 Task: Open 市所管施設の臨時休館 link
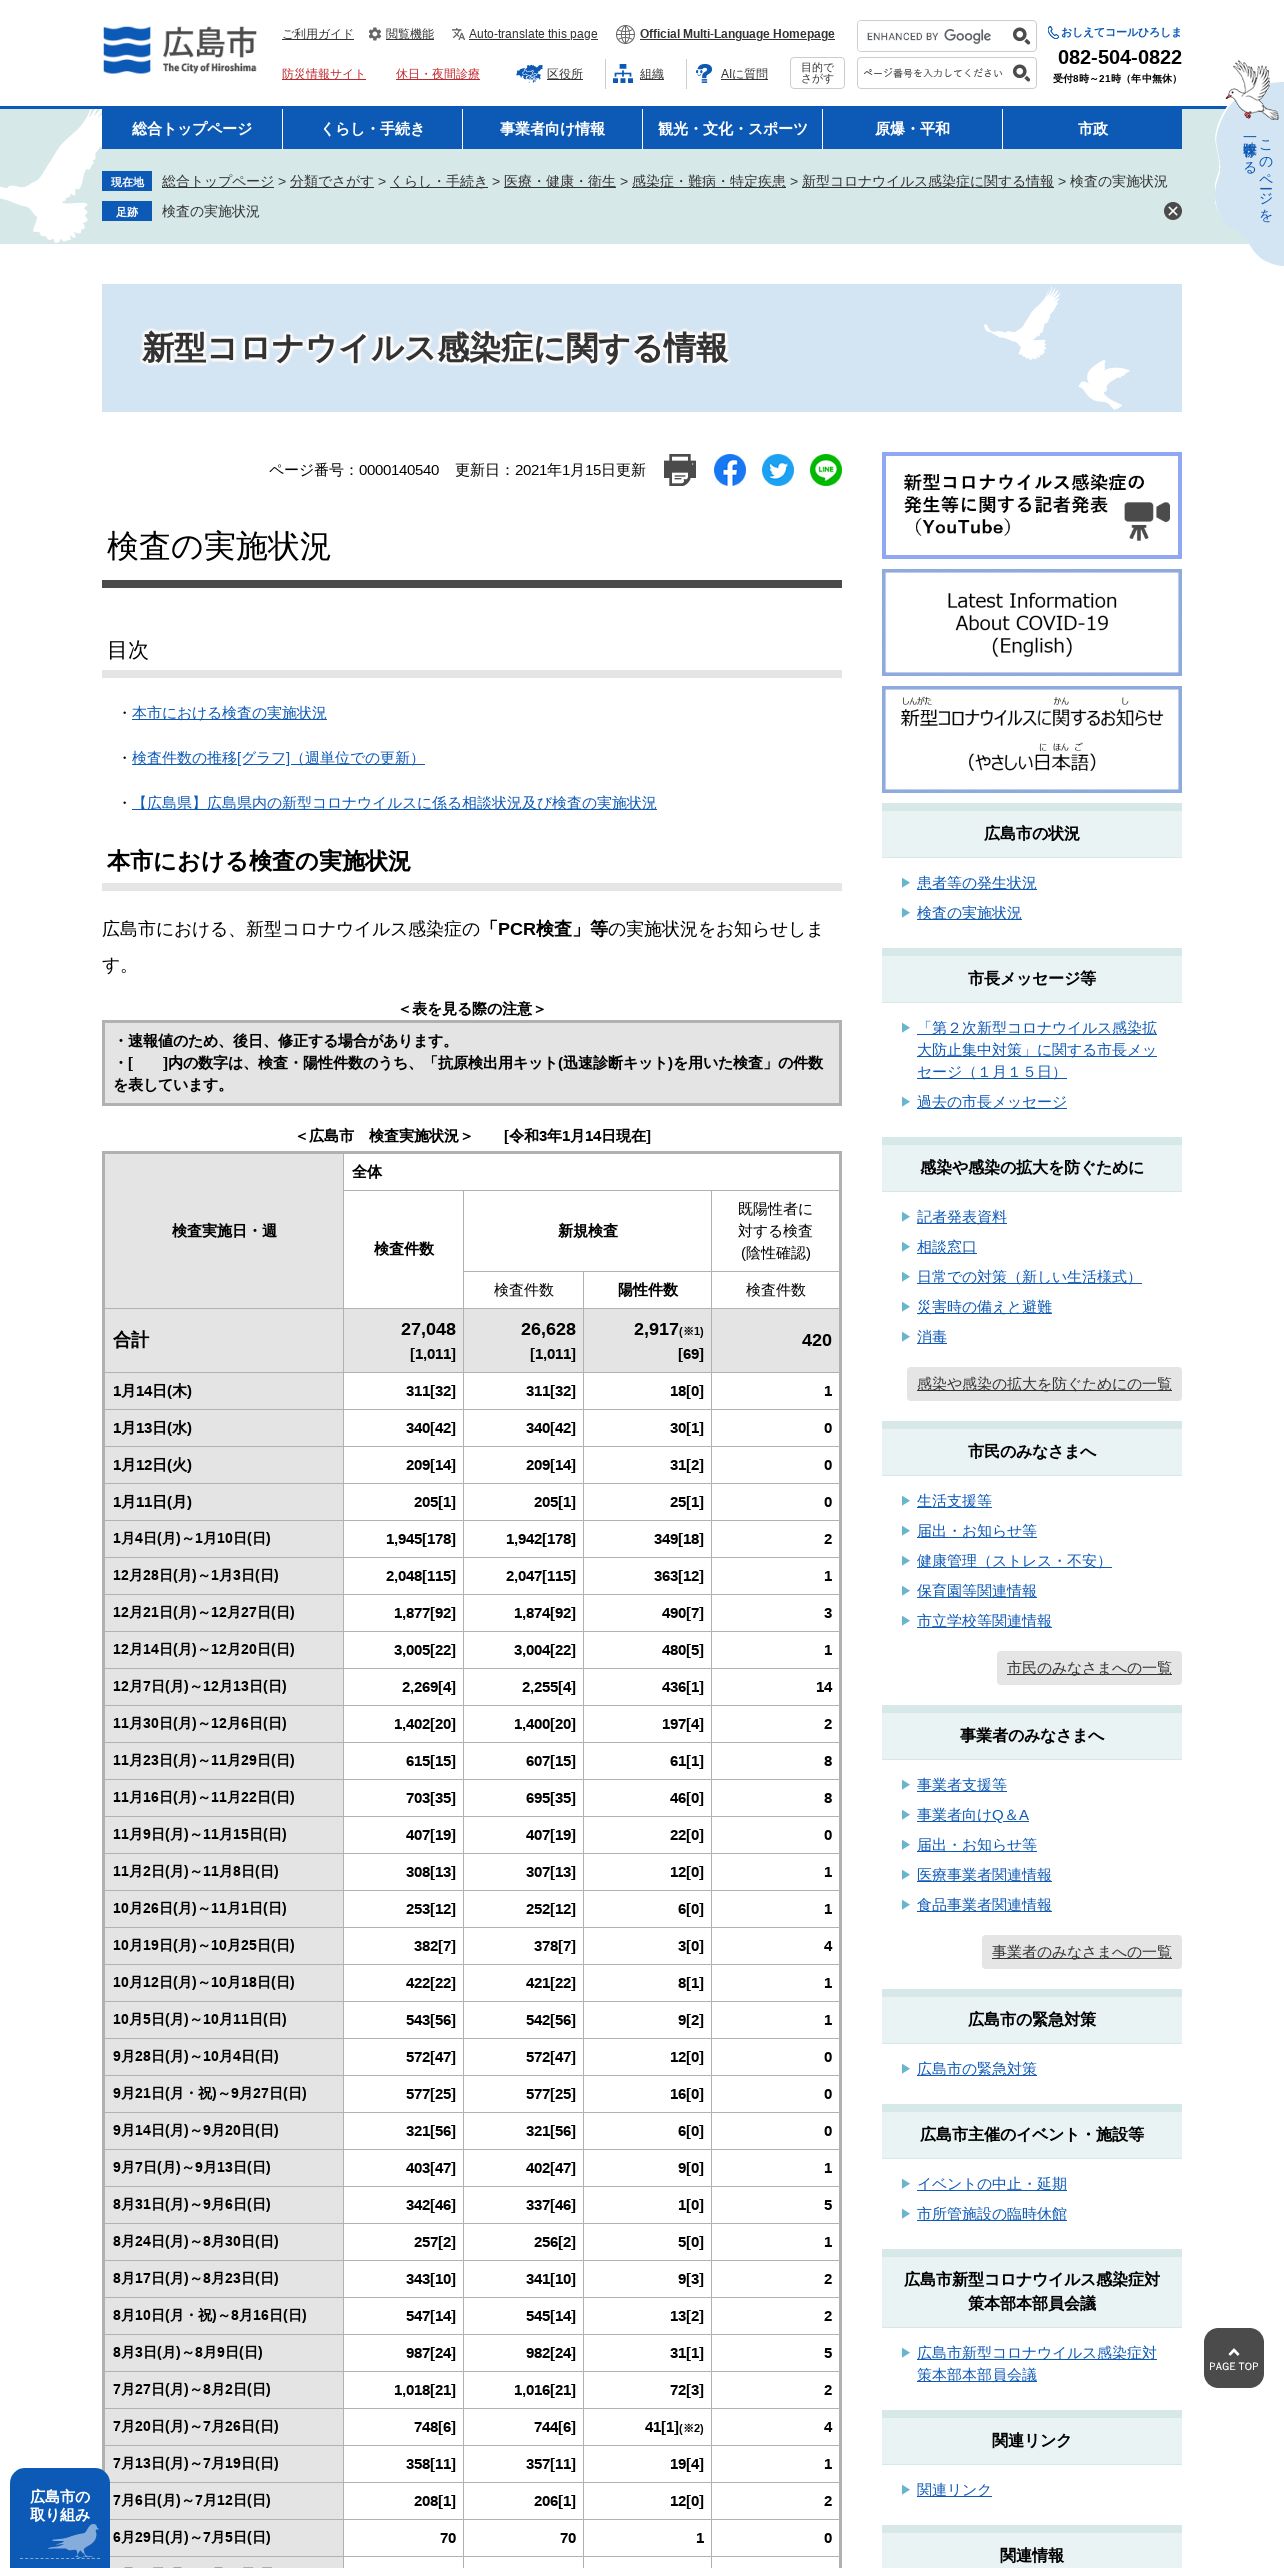click(992, 2214)
